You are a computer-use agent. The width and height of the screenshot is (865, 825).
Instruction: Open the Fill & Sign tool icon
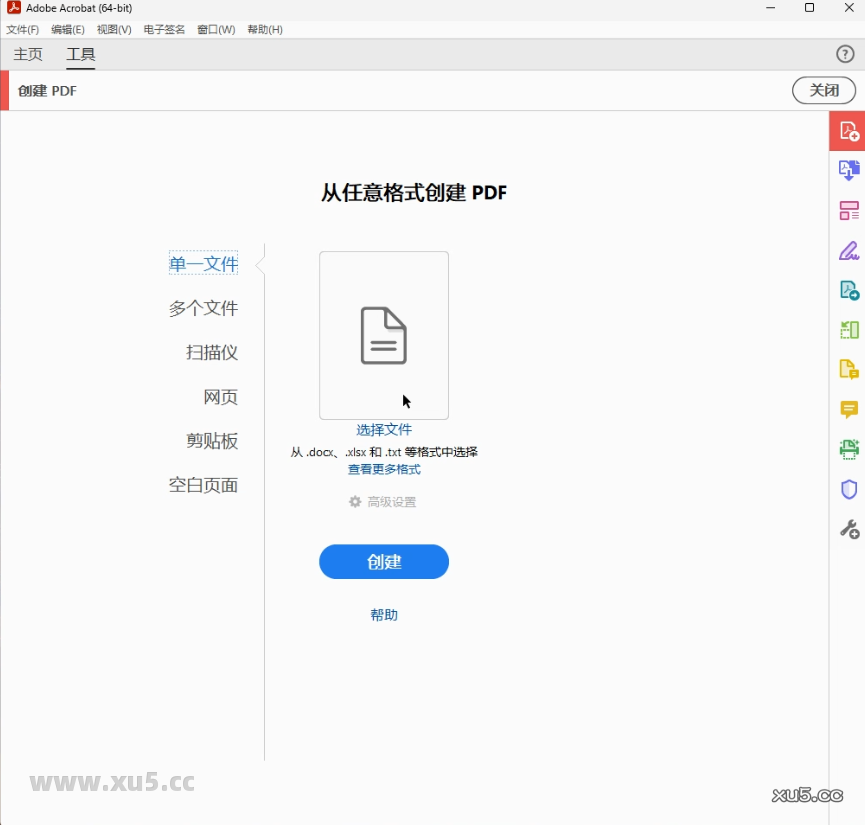[x=849, y=250]
